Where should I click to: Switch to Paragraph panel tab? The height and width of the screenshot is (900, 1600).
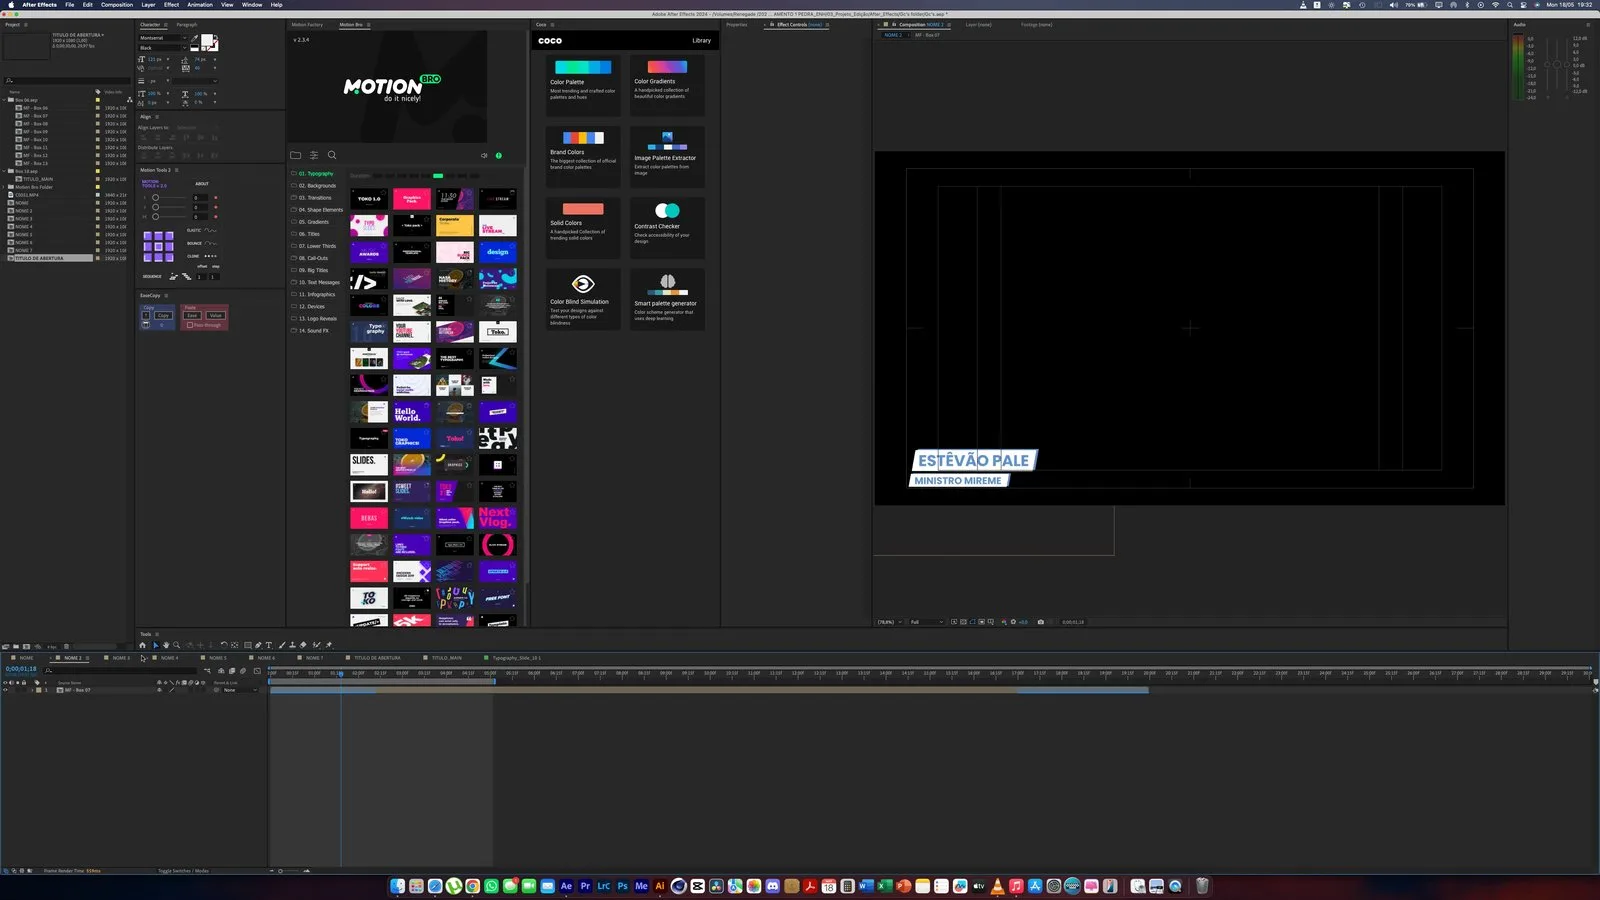(x=187, y=24)
